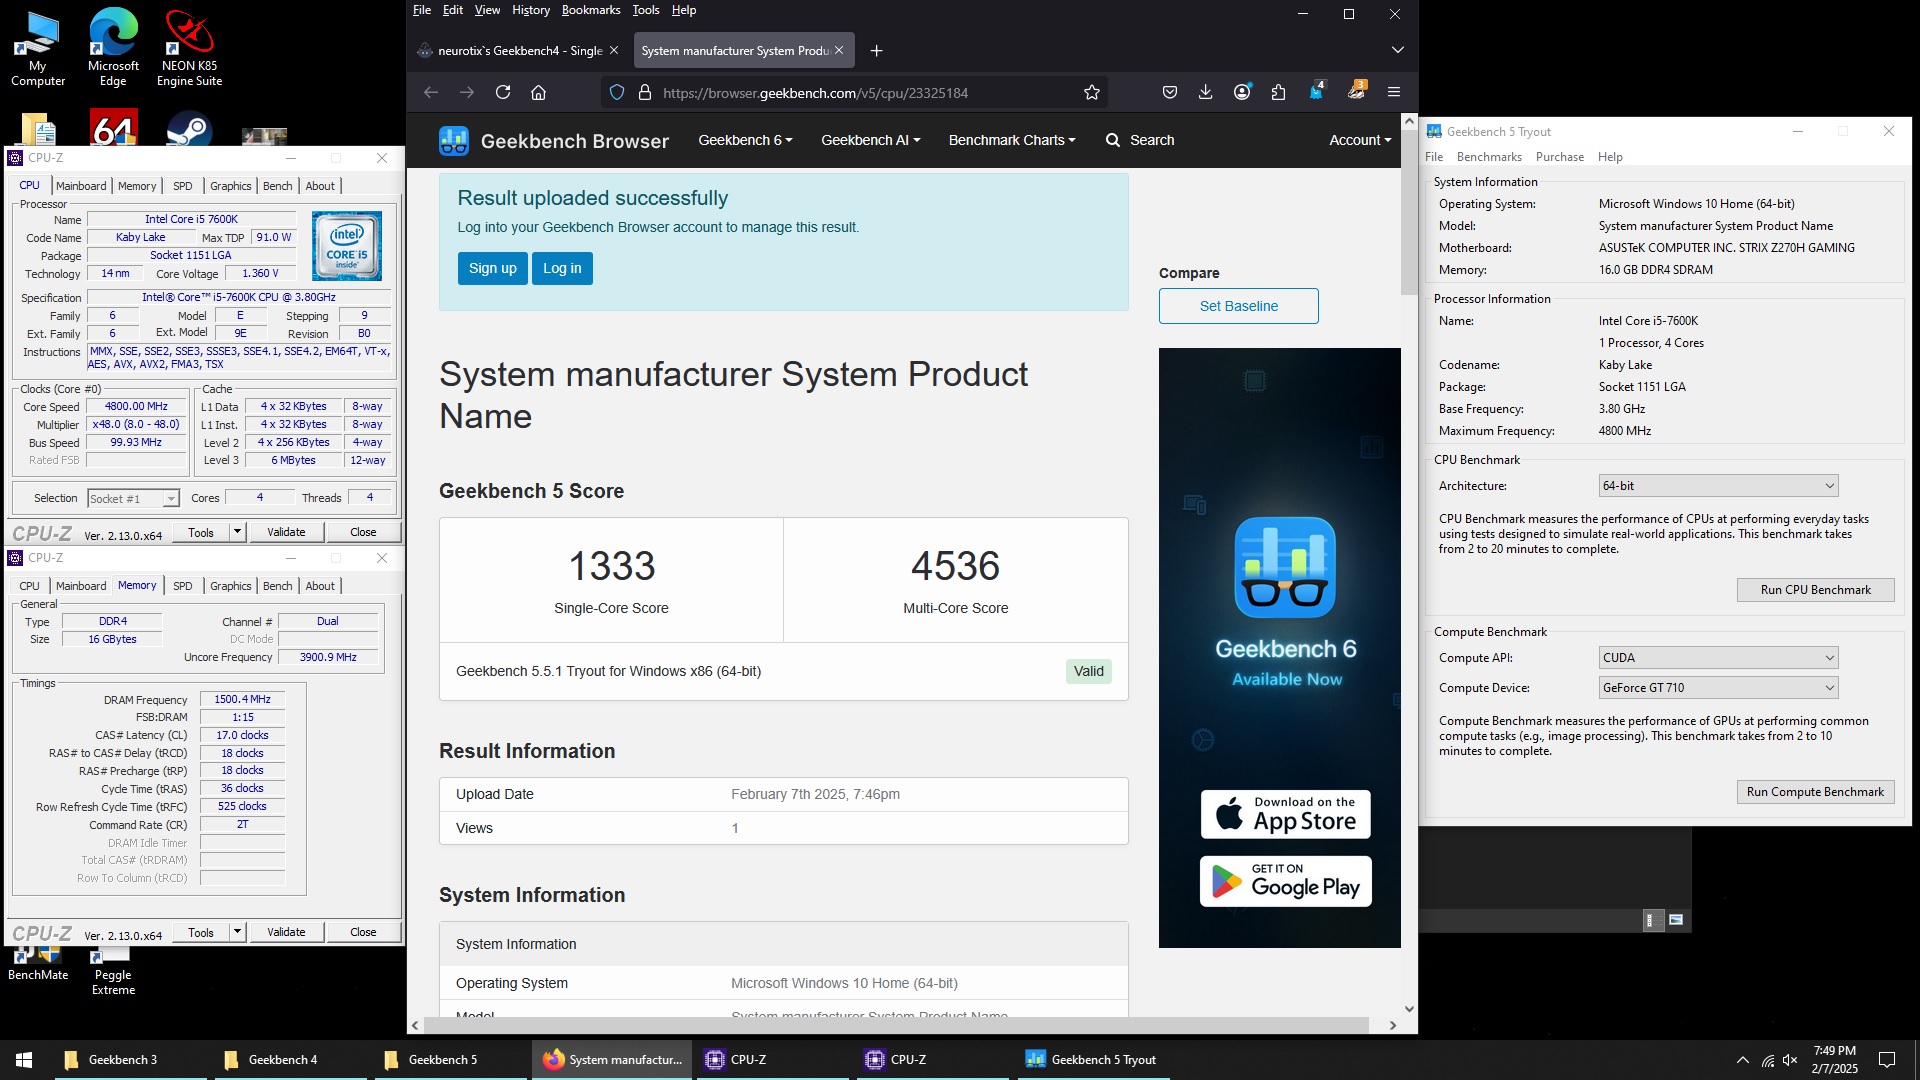This screenshot has width=1920, height=1080.
Task: Expand the Benchmark Charts dropdown
Action: tap(1012, 140)
